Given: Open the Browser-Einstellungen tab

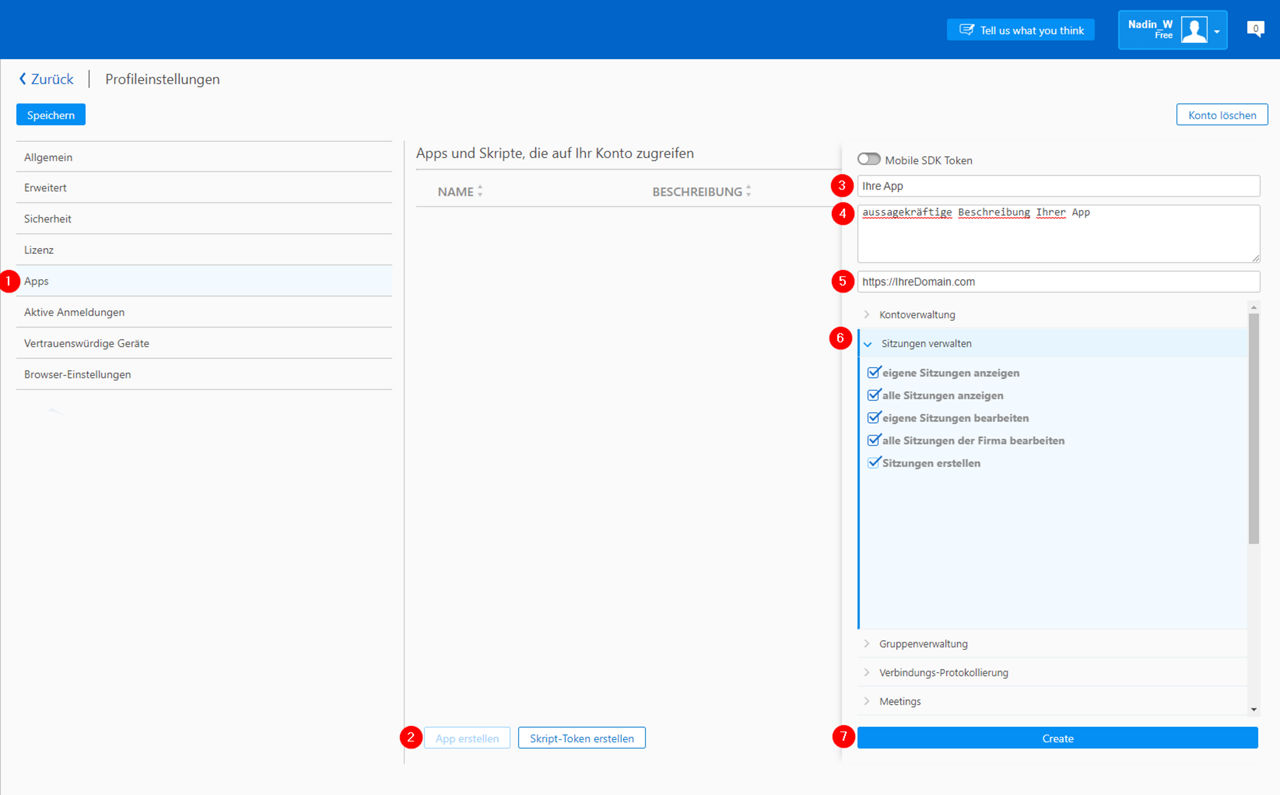Looking at the screenshot, I should point(204,374).
